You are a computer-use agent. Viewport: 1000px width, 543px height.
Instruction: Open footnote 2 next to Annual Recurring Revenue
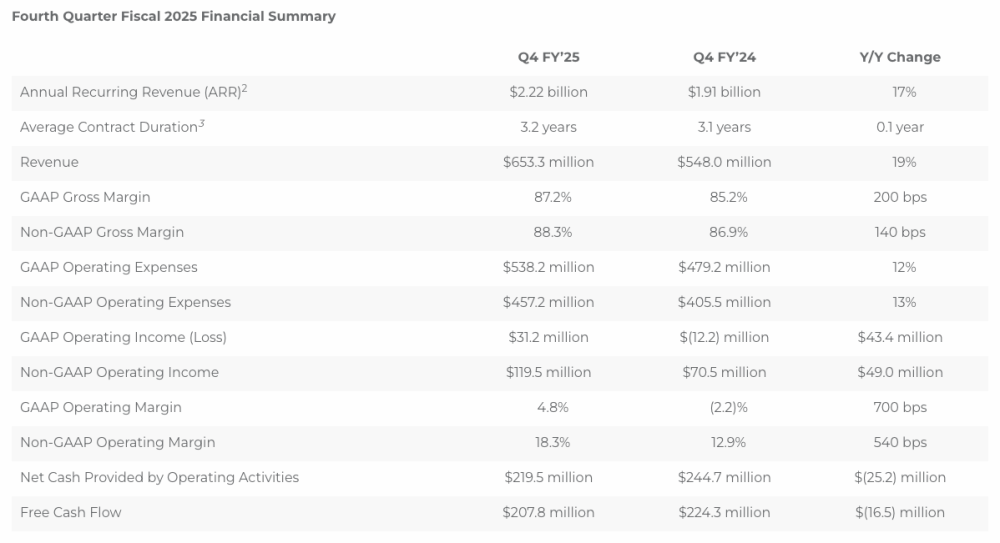click(244, 88)
